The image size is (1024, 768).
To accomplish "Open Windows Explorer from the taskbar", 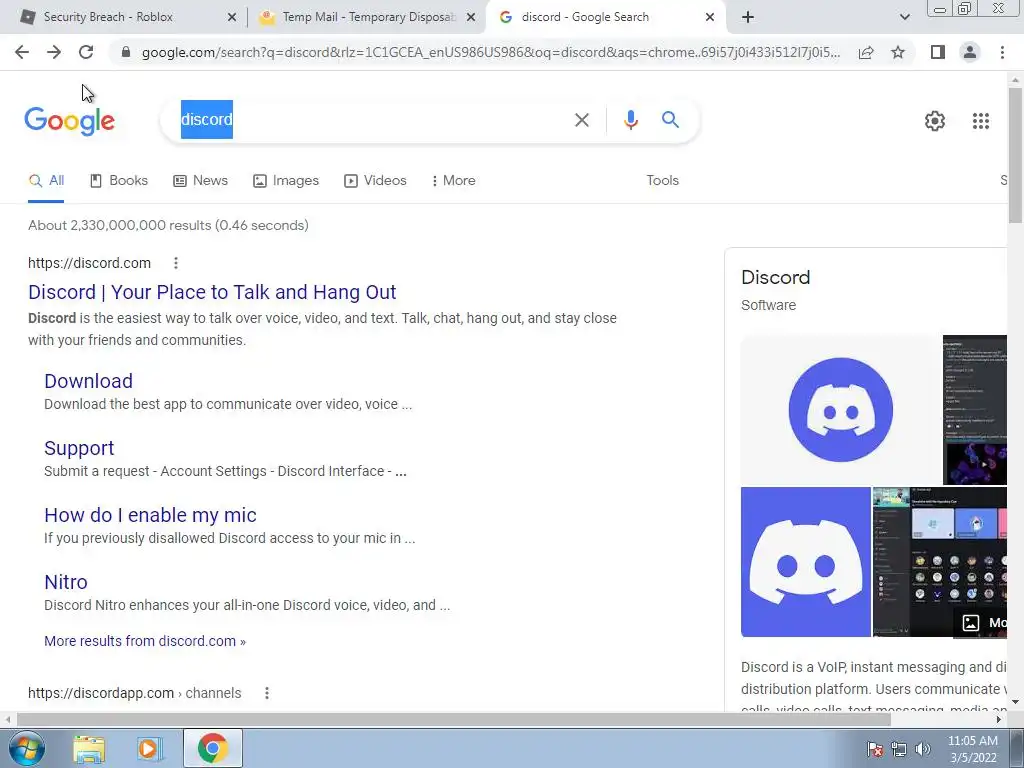I will tap(89, 750).
